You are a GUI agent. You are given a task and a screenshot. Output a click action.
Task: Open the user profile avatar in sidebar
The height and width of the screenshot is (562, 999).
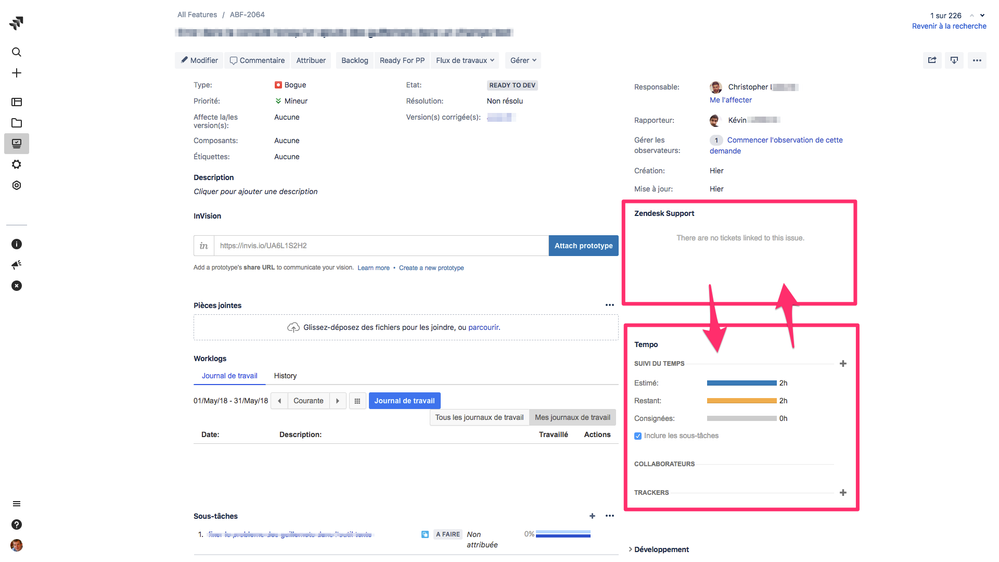coord(17,545)
